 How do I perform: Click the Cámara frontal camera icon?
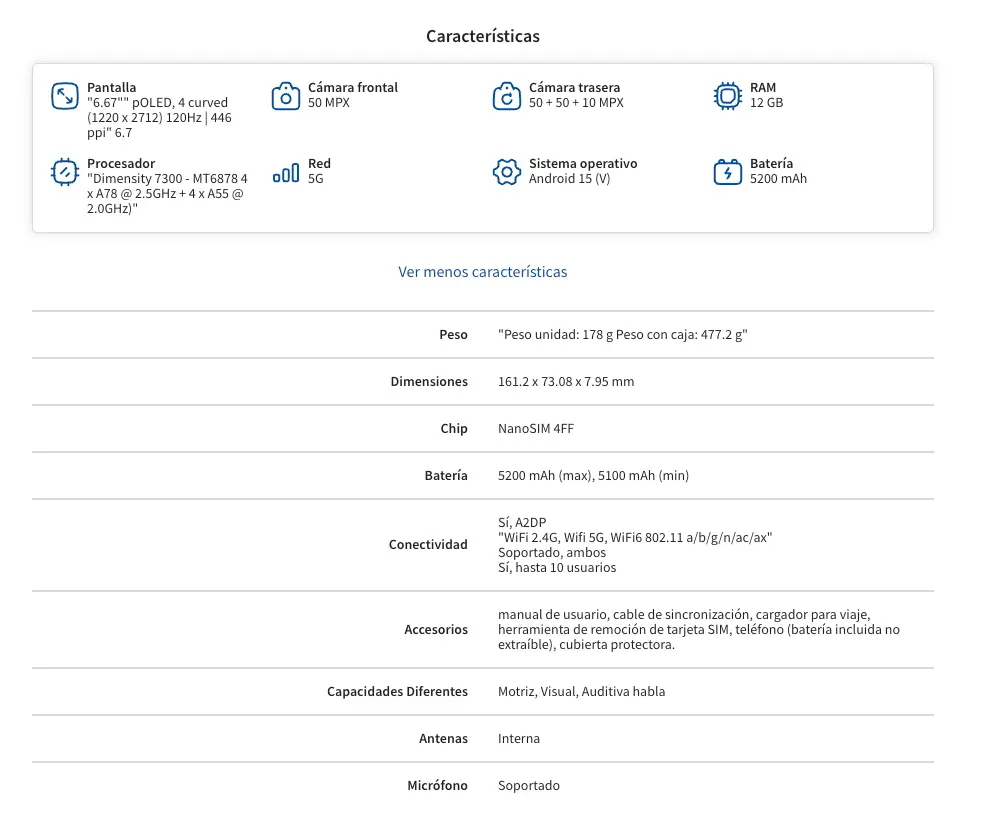286,96
